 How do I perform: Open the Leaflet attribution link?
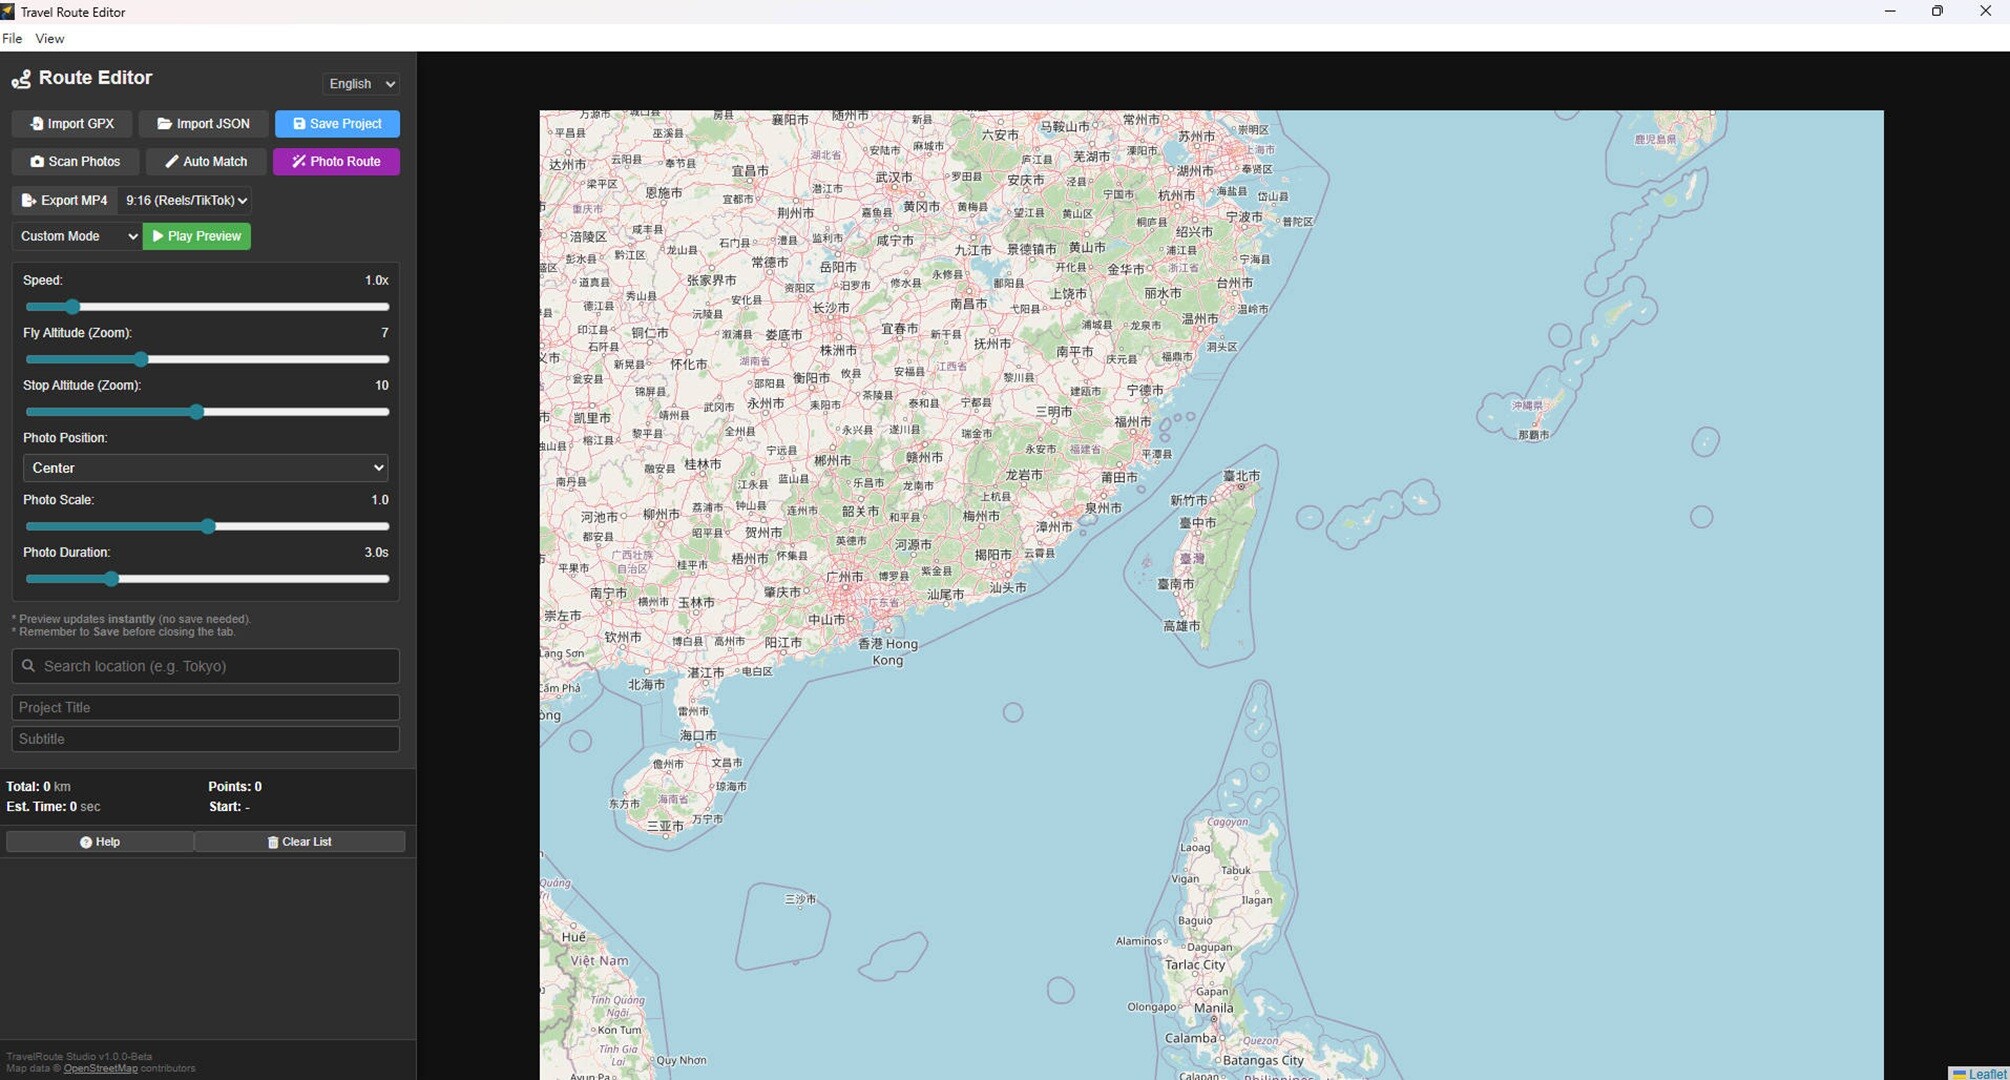[1986, 1074]
